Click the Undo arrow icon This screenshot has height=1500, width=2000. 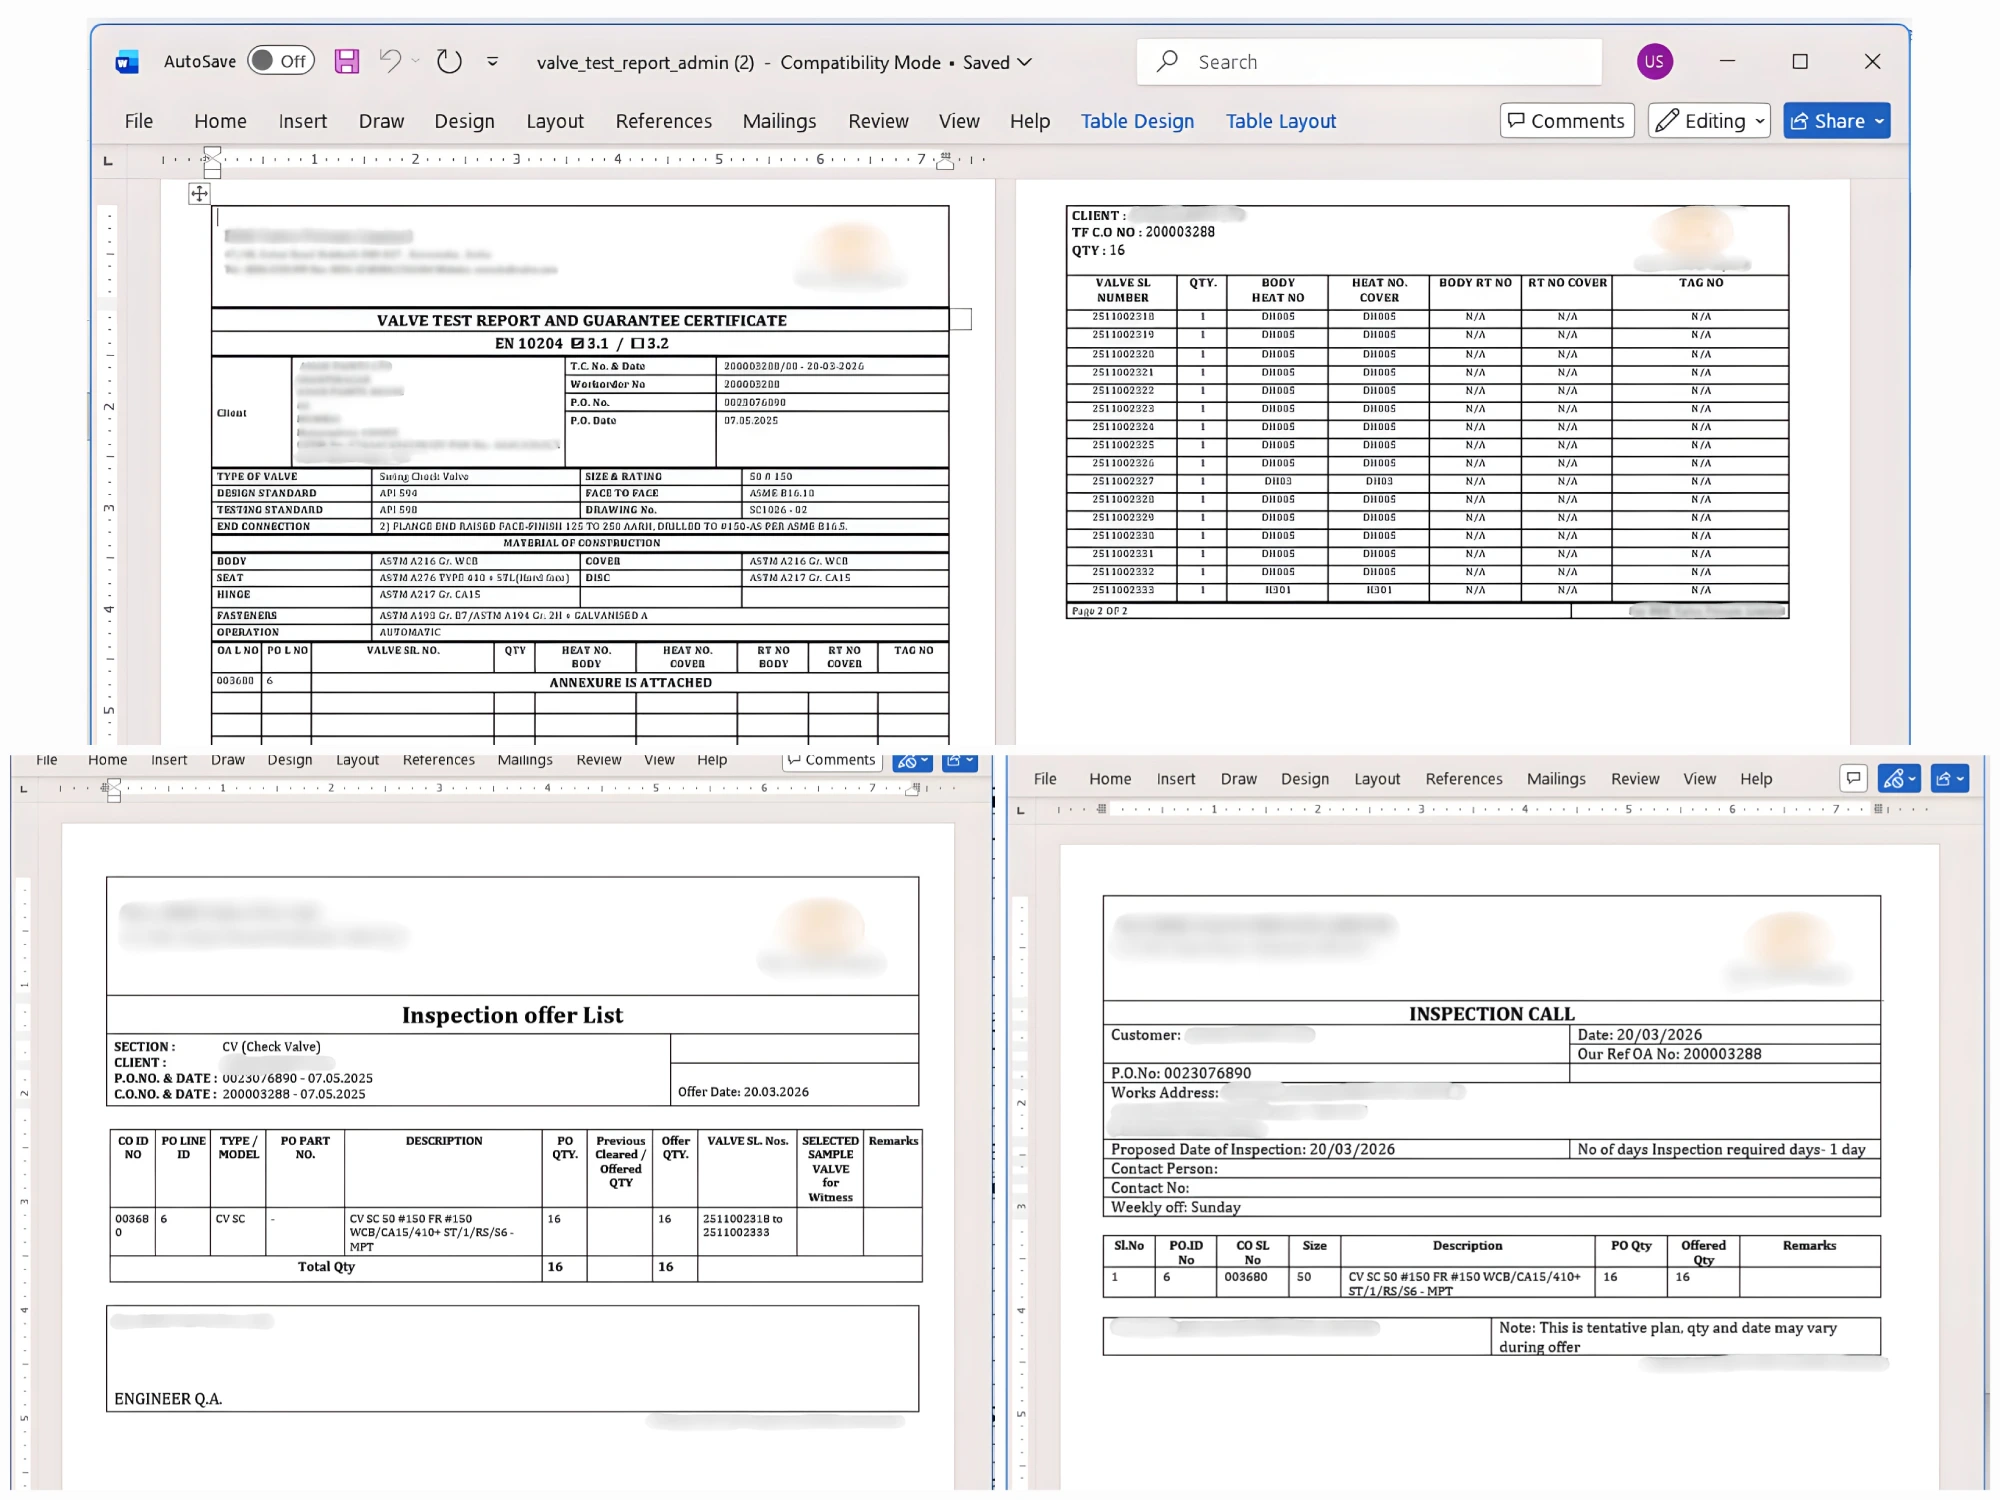tap(390, 62)
